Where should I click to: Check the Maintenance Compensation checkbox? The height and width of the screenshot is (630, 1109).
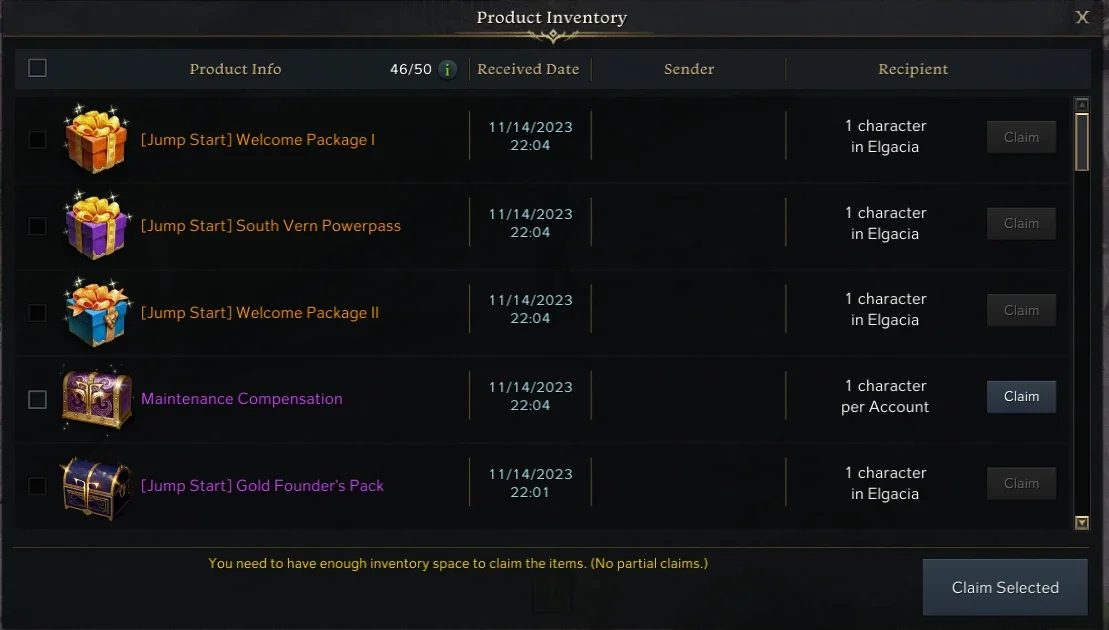pyautogui.click(x=37, y=399)
